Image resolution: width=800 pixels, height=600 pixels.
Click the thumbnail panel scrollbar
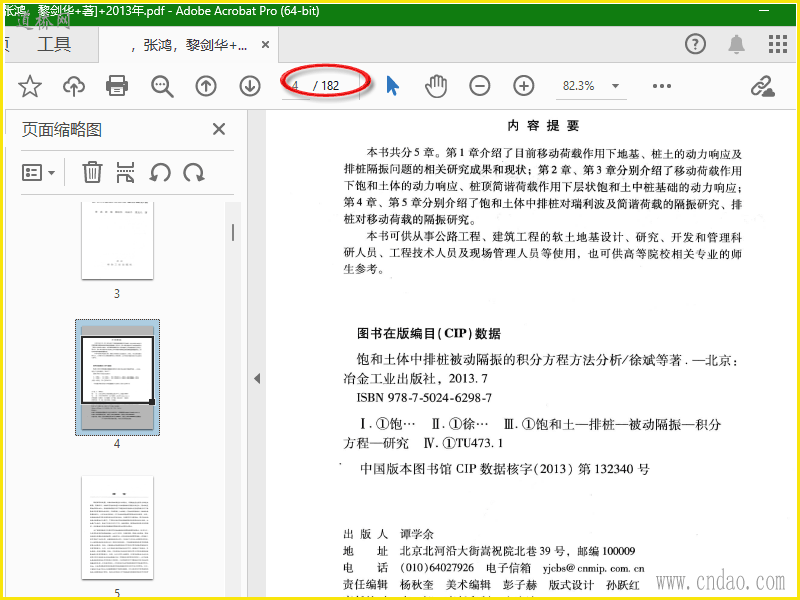pyautogui.click(x=233, y=233)
